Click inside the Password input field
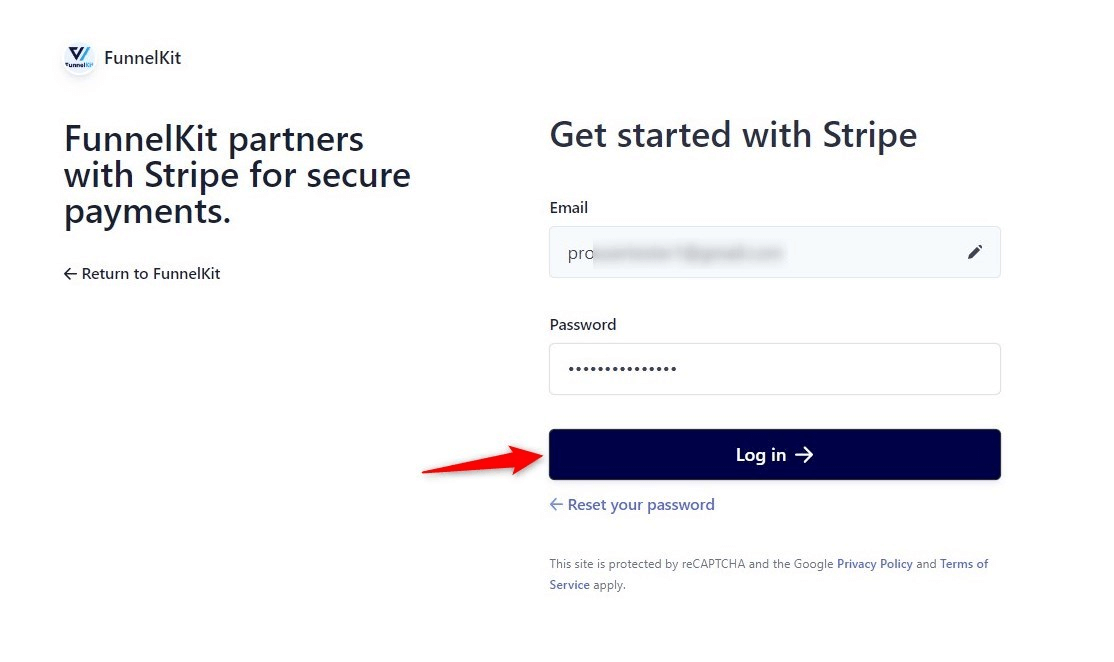Screen dimensions: 1114x662 click(x=775, y=369)
